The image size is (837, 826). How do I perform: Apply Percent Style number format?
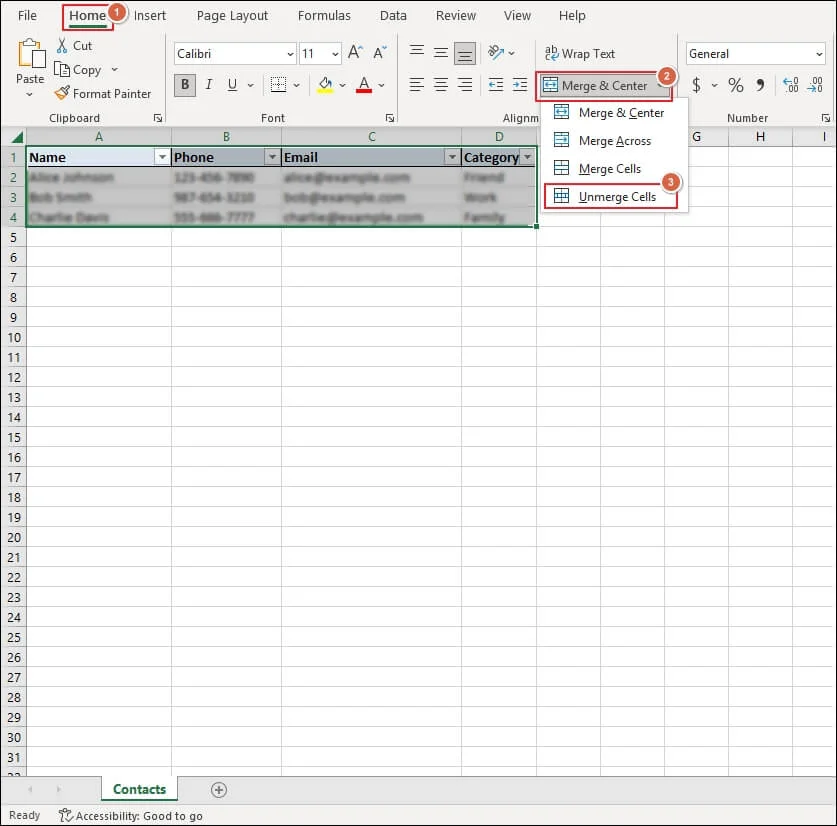(x=735, y=85)
